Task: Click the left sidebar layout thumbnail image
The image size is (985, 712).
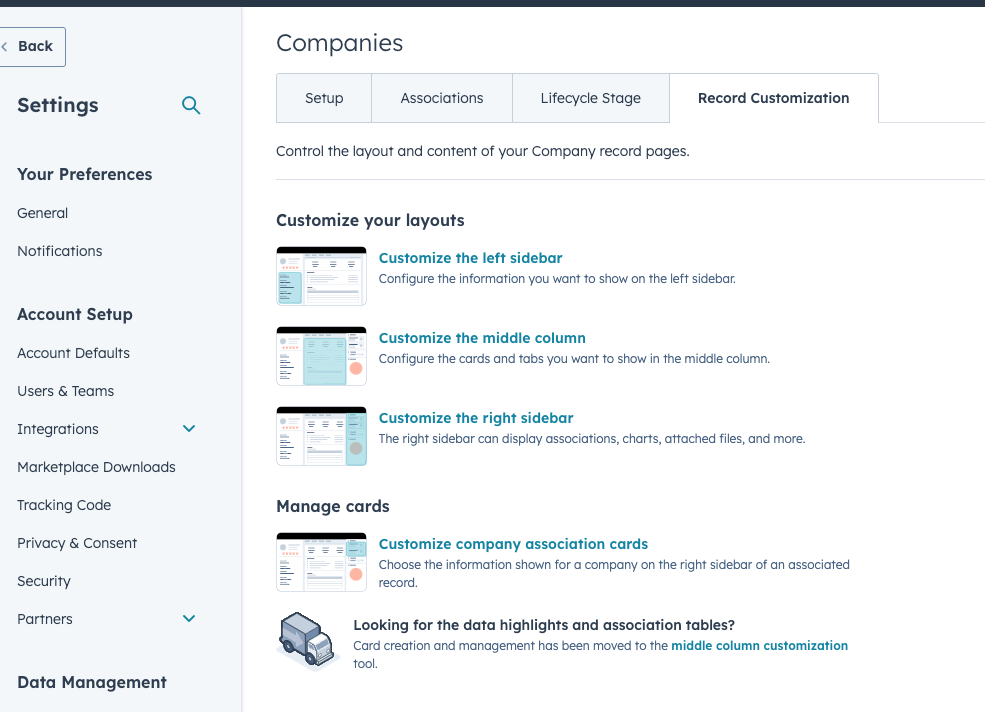Action: tap(321, 275)
